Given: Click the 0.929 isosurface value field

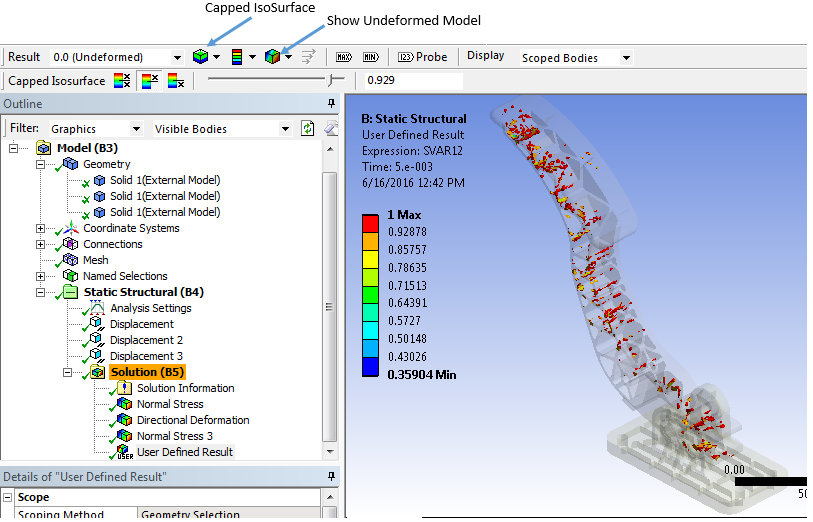Looking at the screenshot, I should tap(412, 80).
